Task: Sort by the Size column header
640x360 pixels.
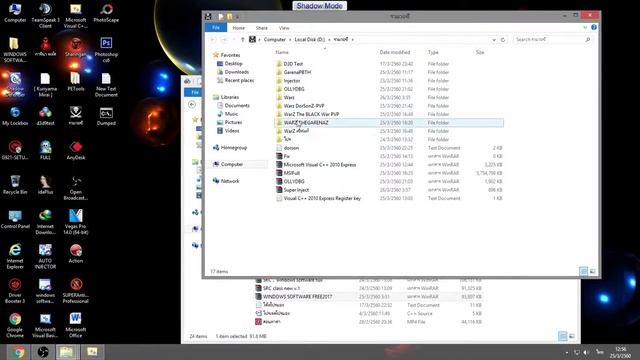Action: click(x=480, y=52)
